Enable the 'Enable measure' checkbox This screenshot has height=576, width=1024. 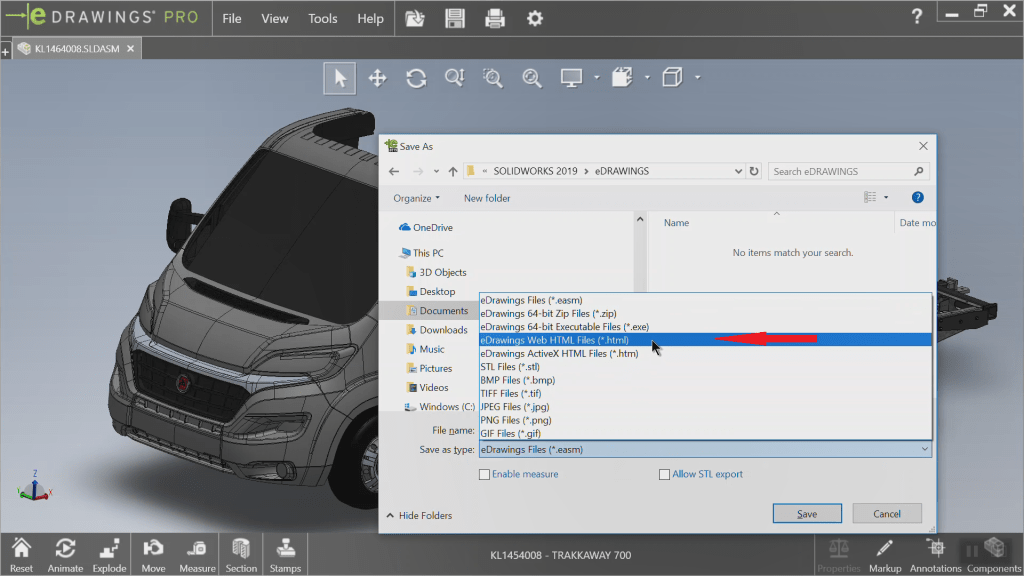(x=485, y=475)
